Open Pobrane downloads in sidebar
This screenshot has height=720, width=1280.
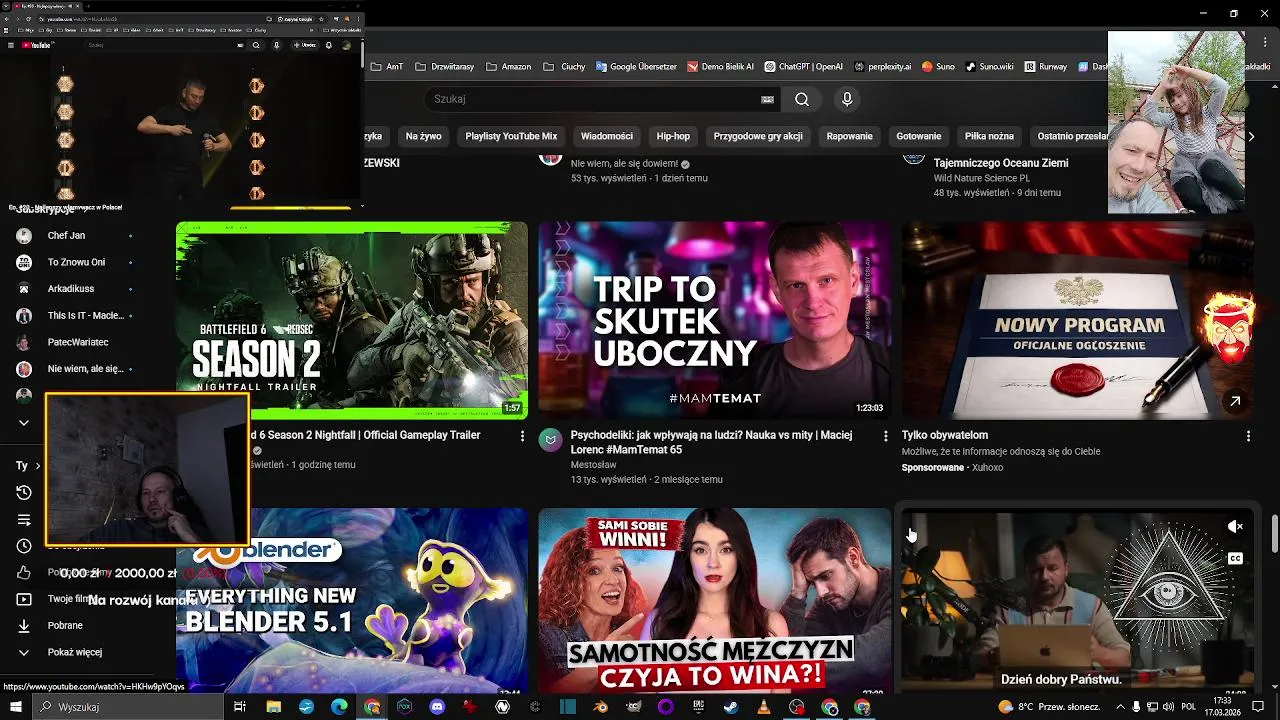pyautogui.click(x=66, y=626)
